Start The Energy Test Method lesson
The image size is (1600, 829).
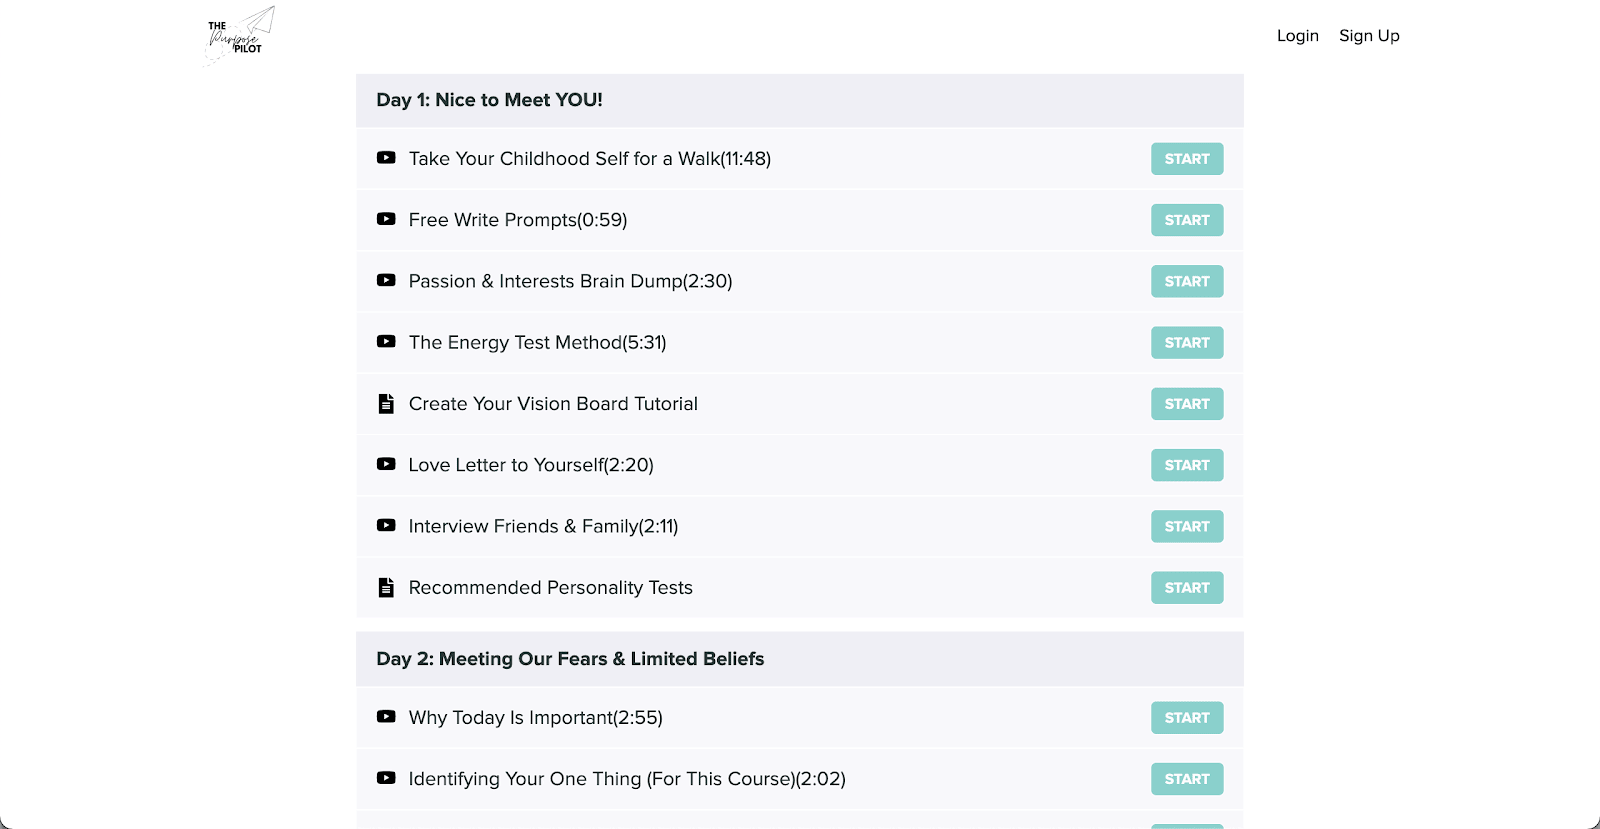point(1187,342)
